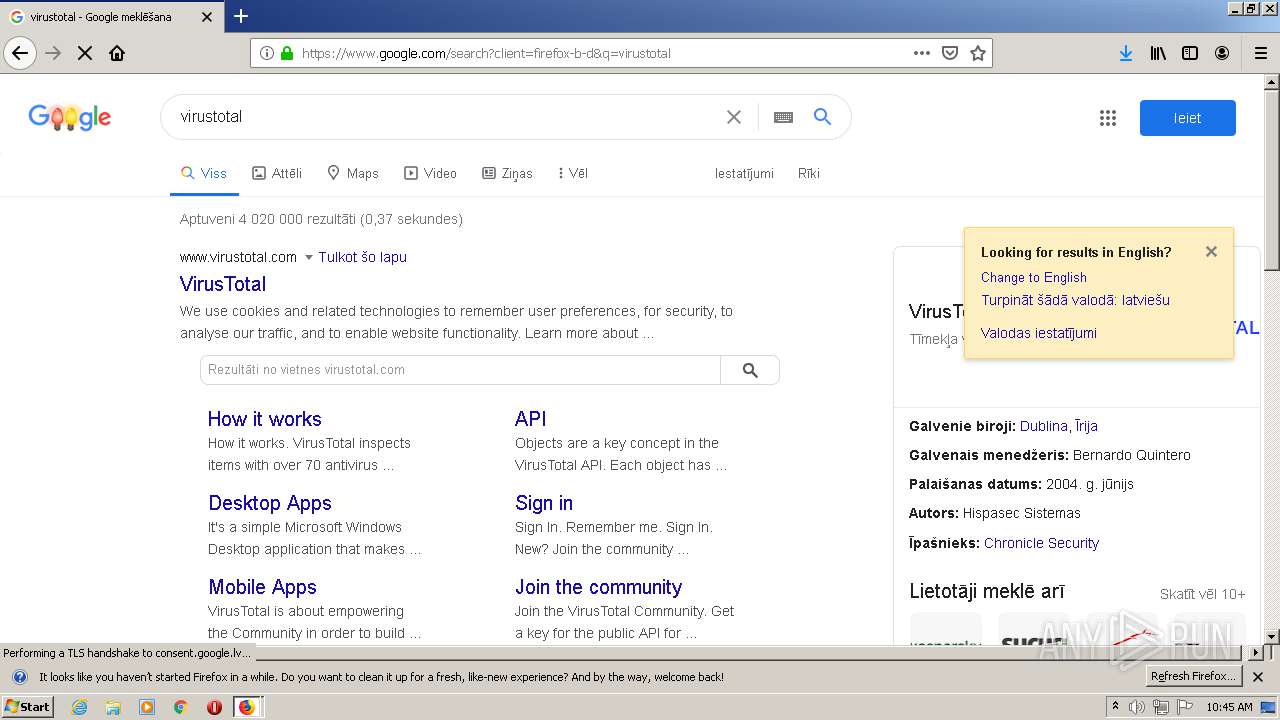Open page actions three-dot menu
The height and width of the screenshot is (720, 1280).
(x=922, y=53)
